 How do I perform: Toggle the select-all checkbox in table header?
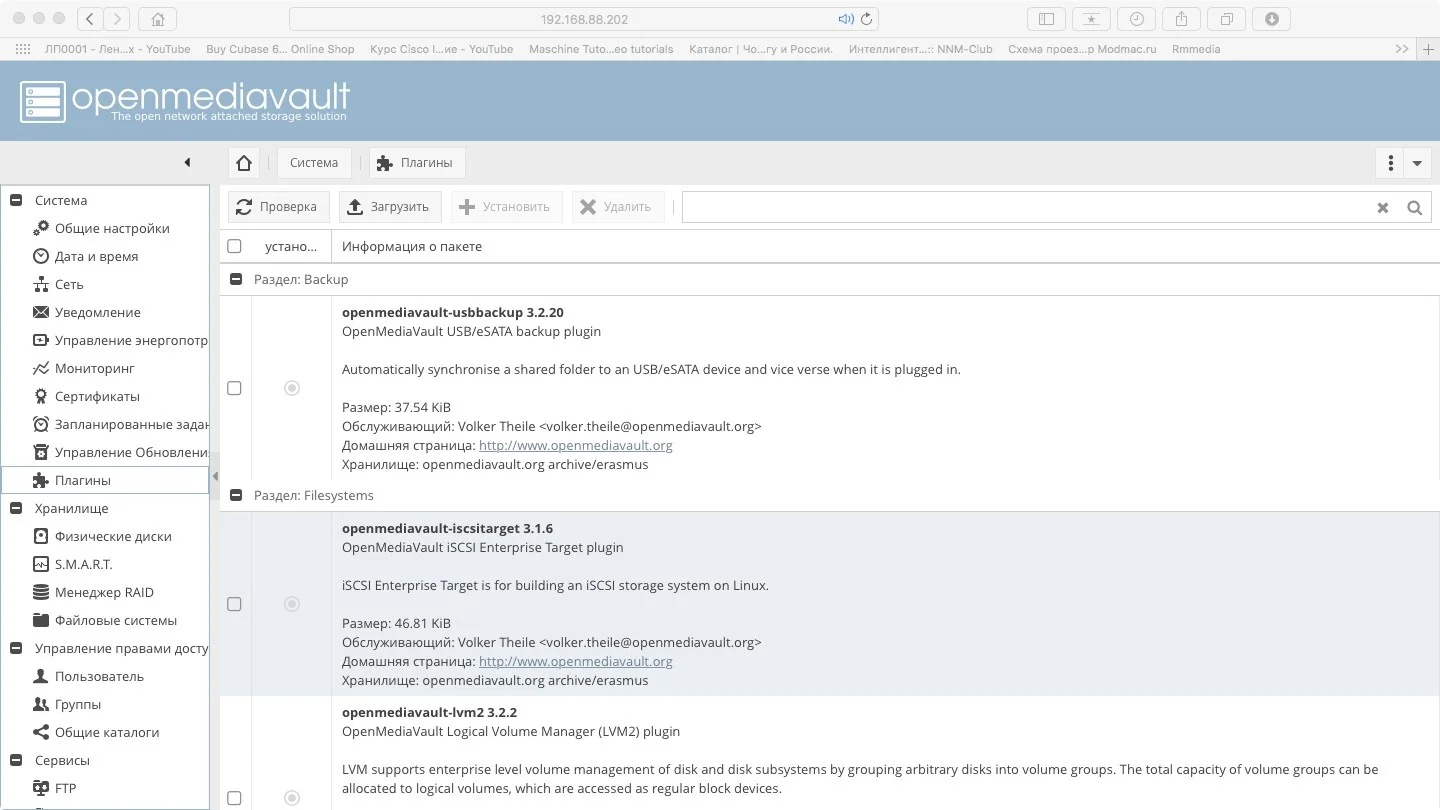point(234,246)
